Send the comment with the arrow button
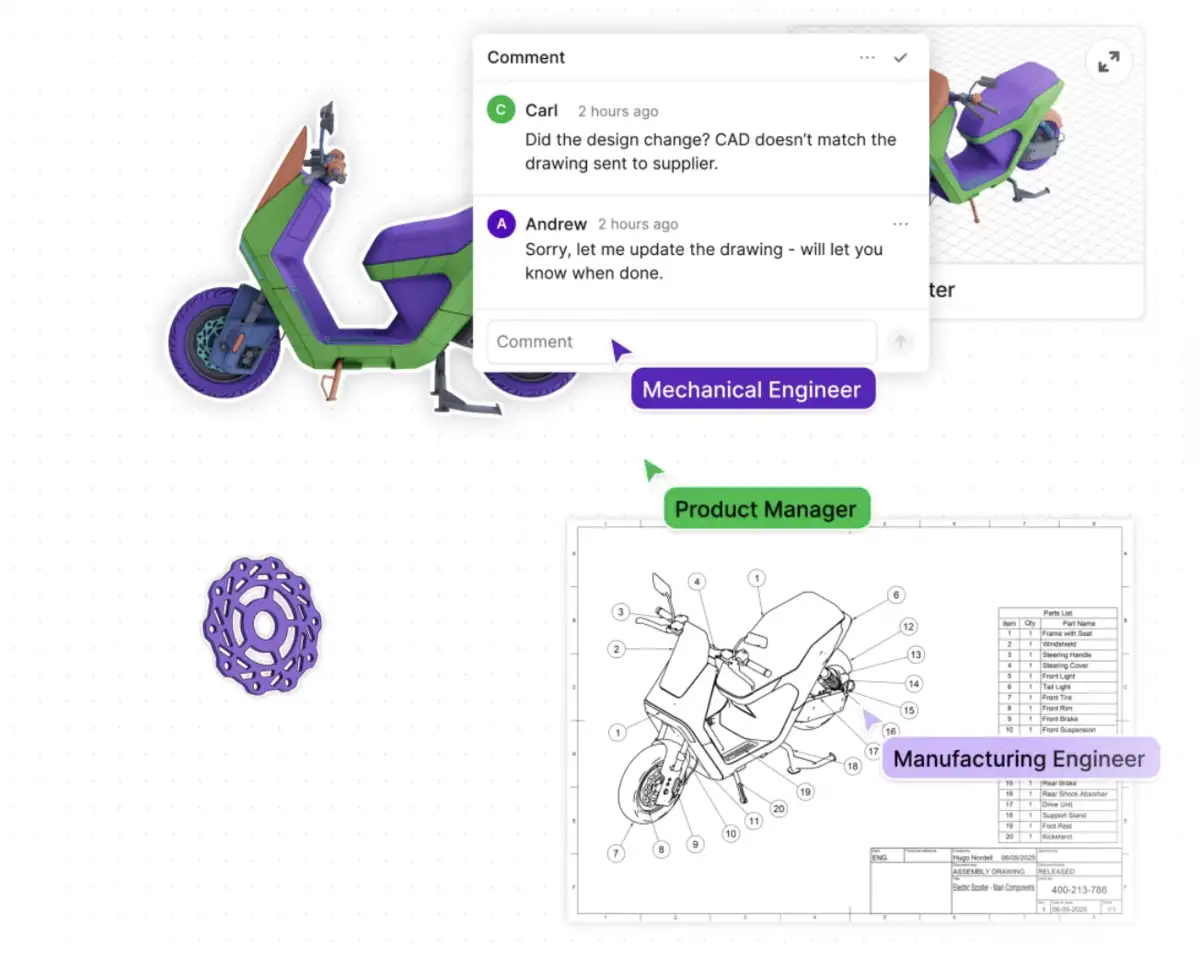The height and width of the screenshot is (959, 1200). coord(900,342)
